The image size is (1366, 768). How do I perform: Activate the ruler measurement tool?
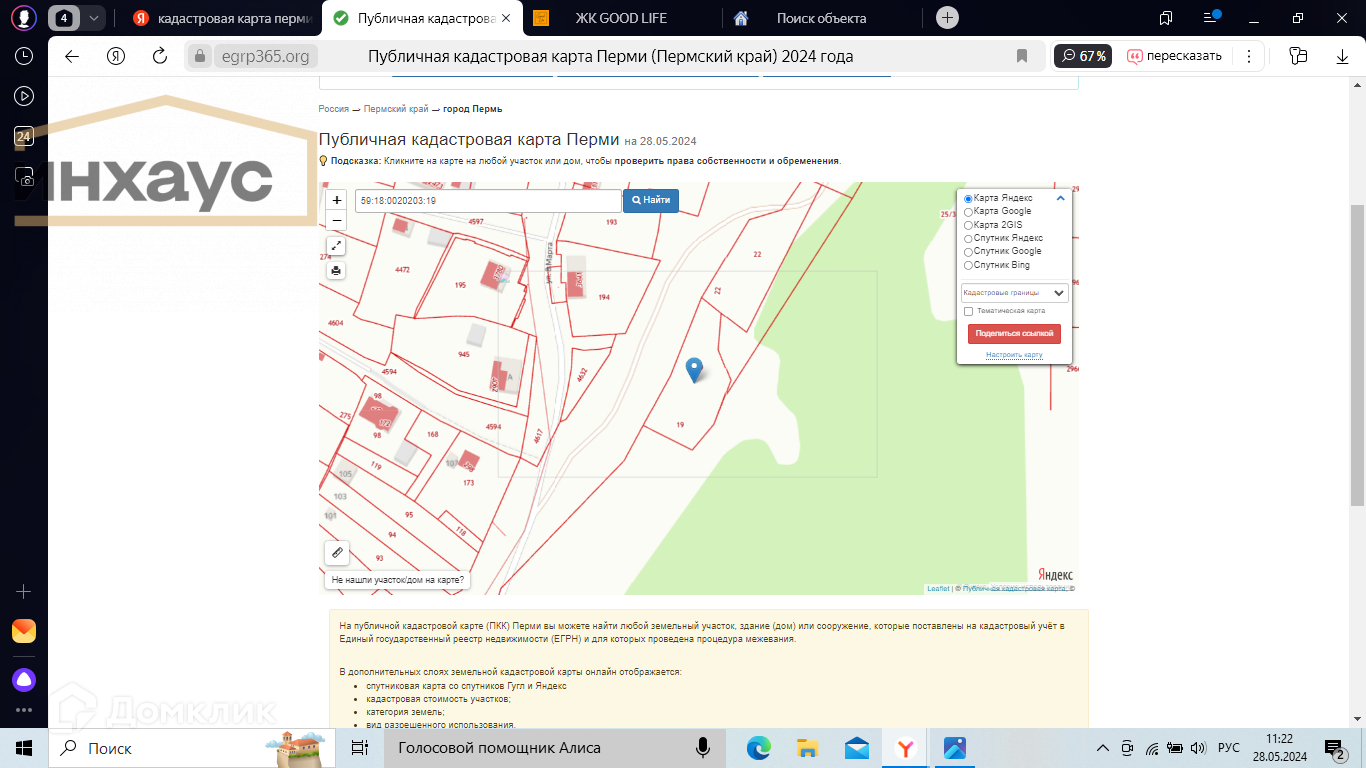337,552
